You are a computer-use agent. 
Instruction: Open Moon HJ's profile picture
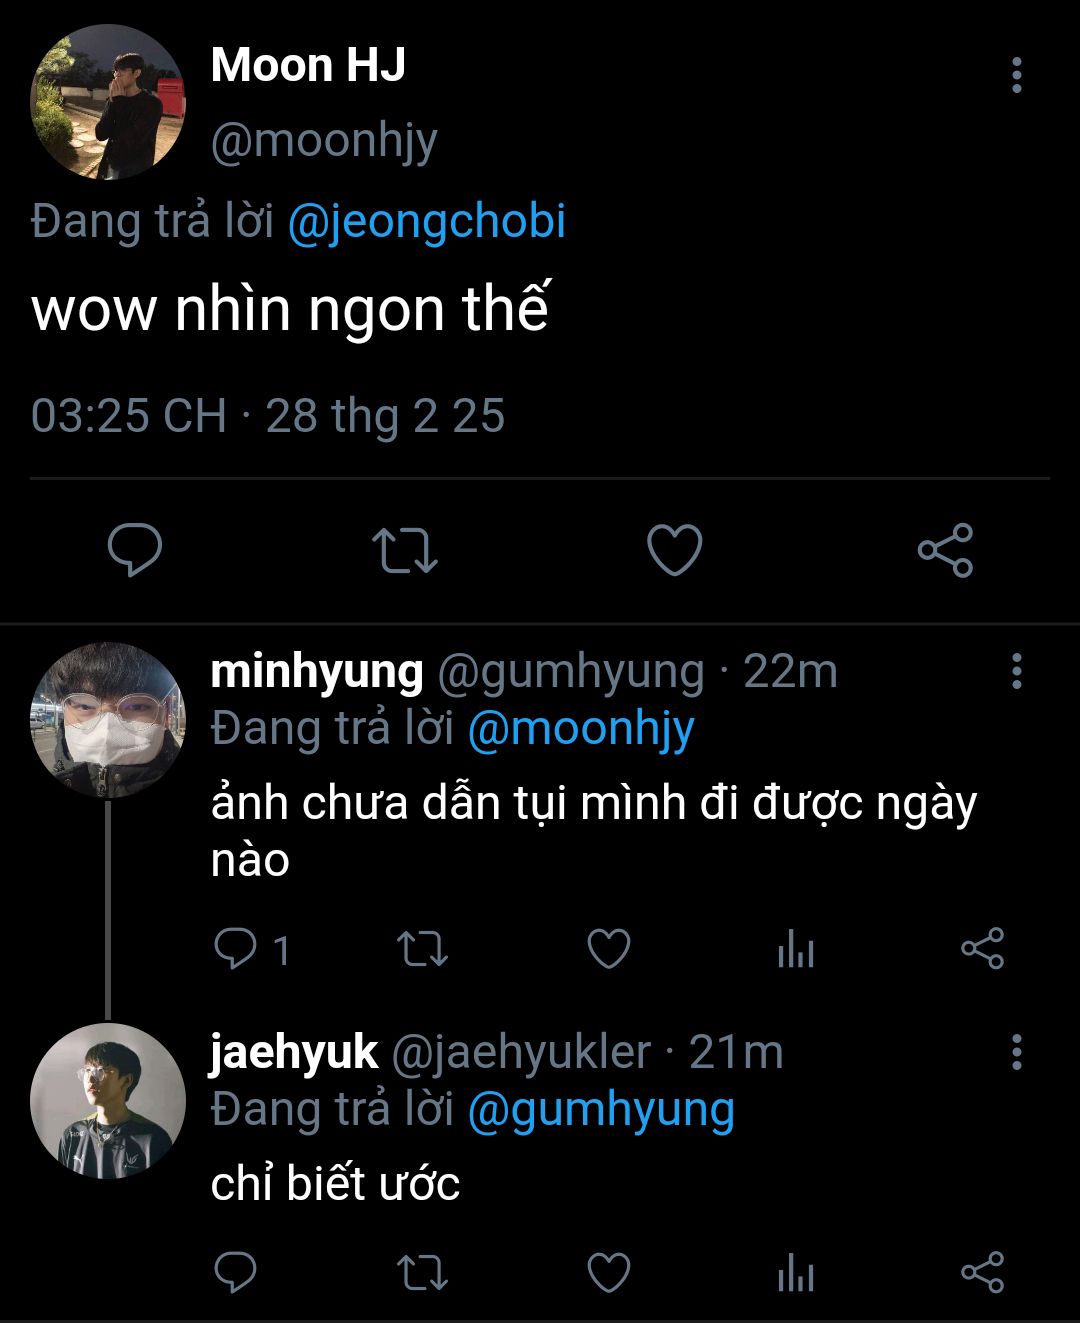point(108,102)
